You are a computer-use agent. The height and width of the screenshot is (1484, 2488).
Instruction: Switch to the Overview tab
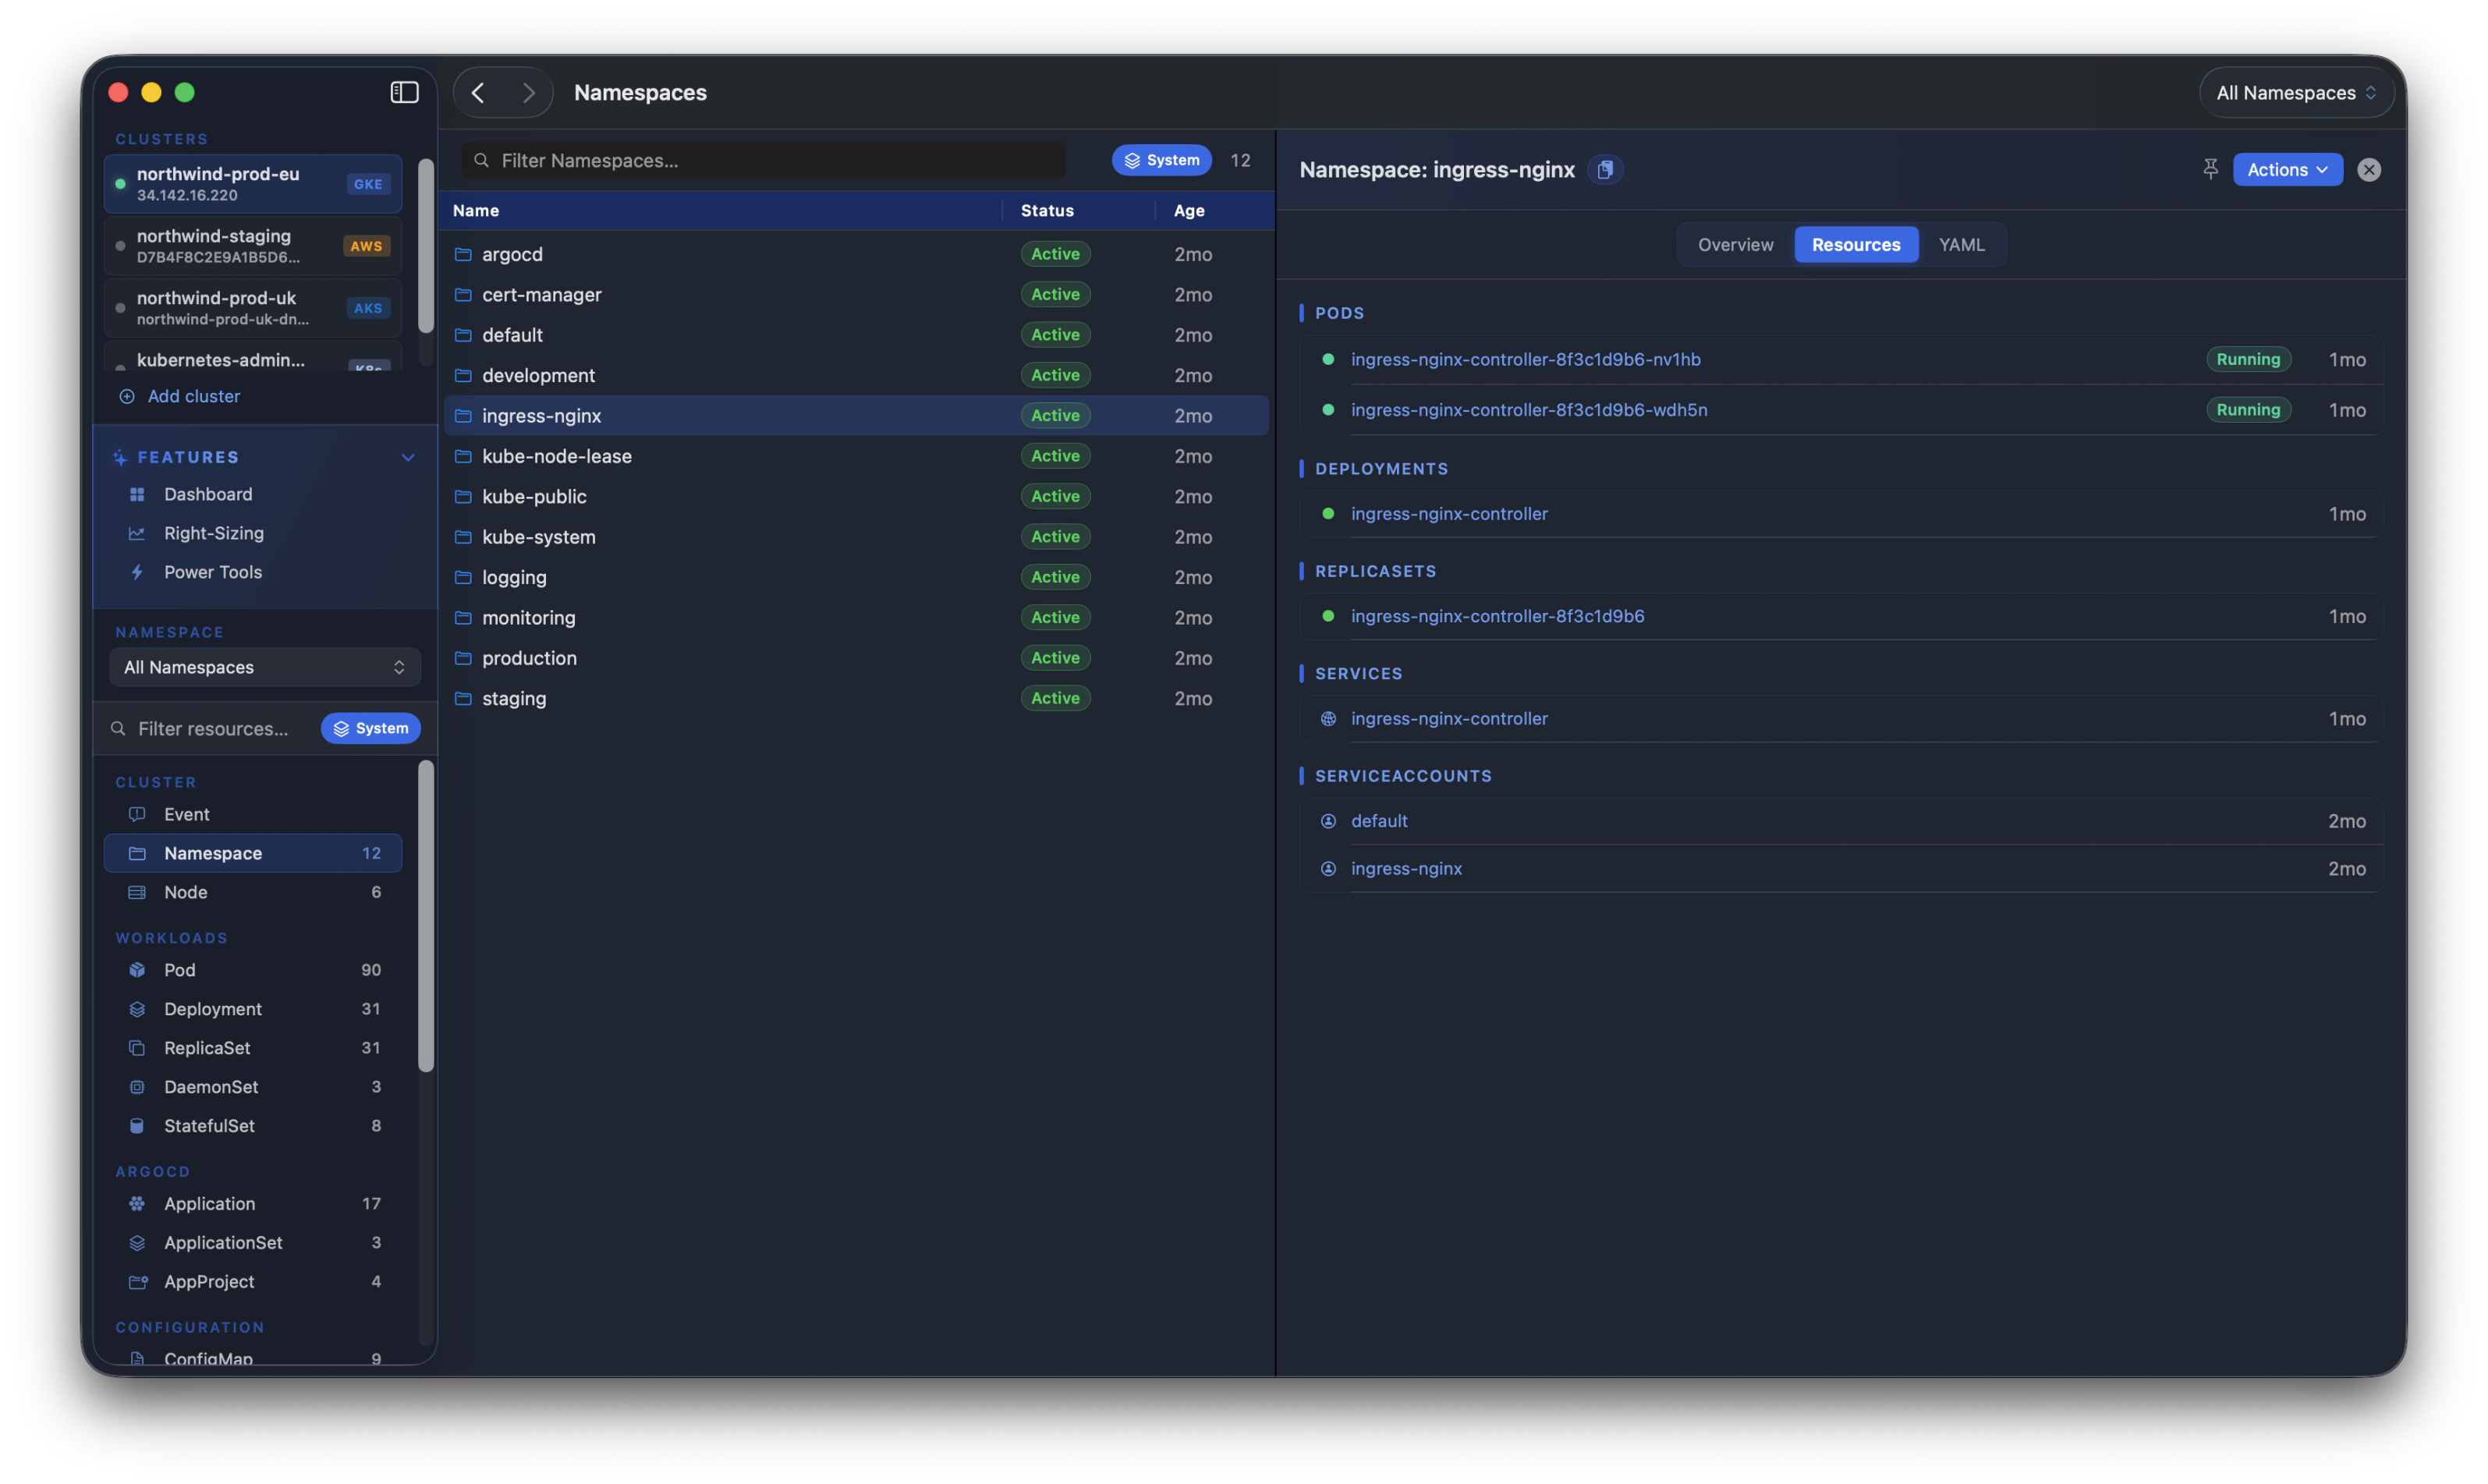(x=1735, y=244)
